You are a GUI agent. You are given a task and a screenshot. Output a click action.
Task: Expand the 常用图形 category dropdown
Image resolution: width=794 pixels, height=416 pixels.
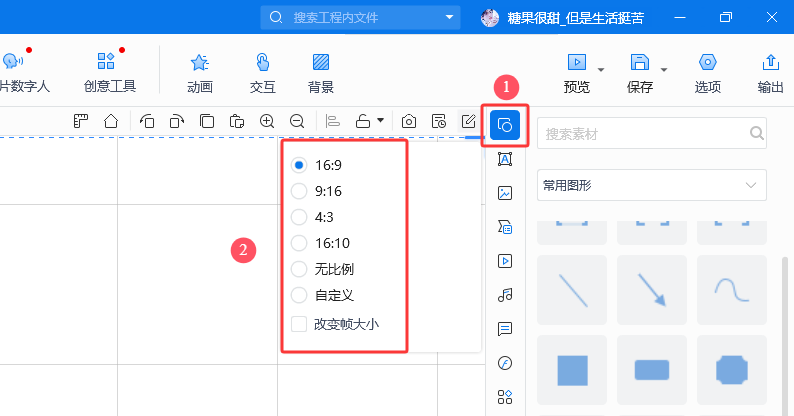[x=651, y=185]
